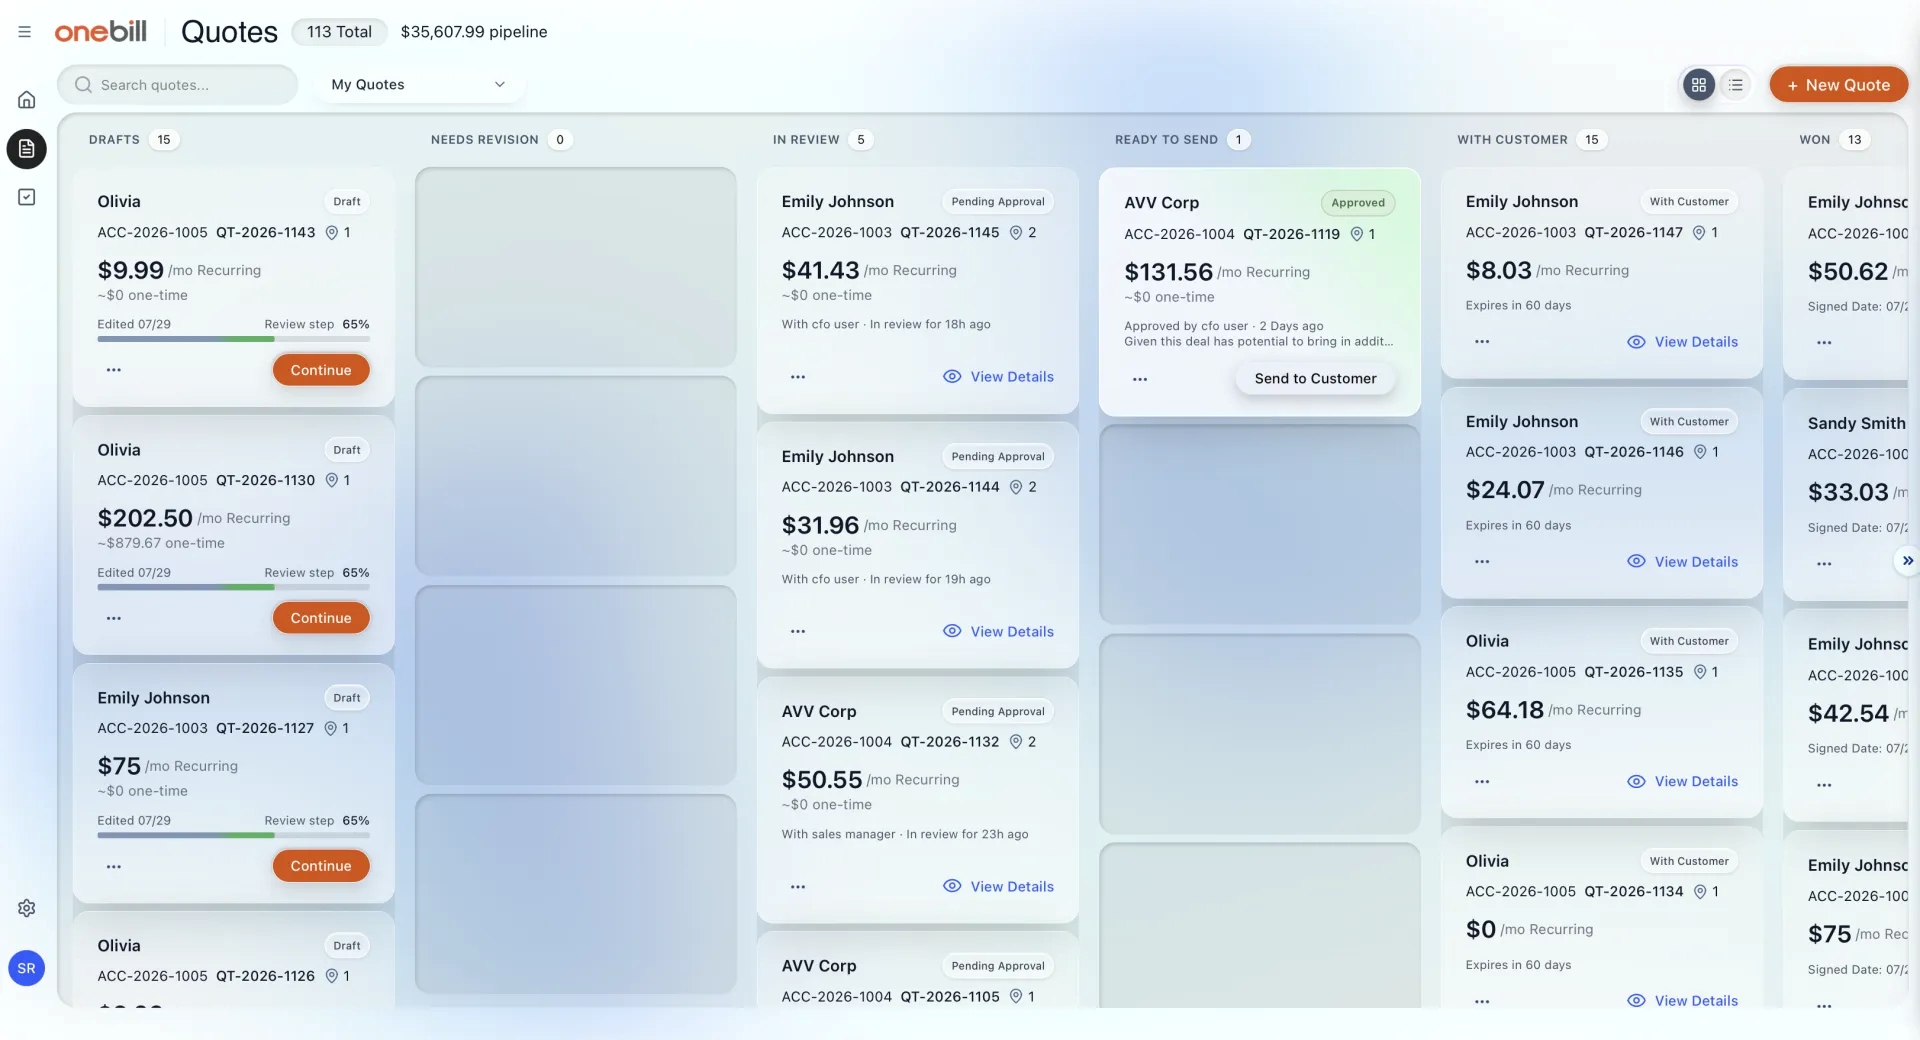Click search magnifier icon
1920x1040 pixels.
[84, 85]
